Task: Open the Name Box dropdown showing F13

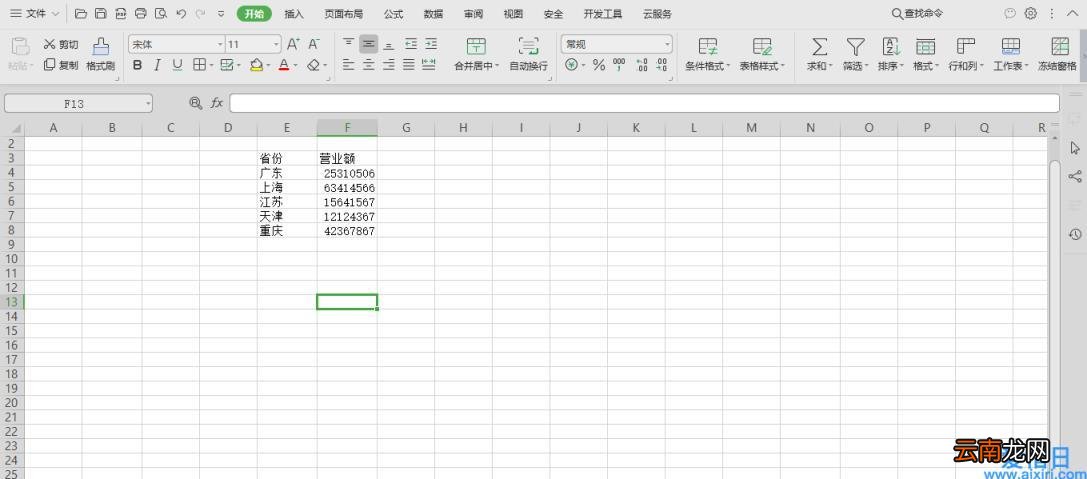Action: pos(148,103)
